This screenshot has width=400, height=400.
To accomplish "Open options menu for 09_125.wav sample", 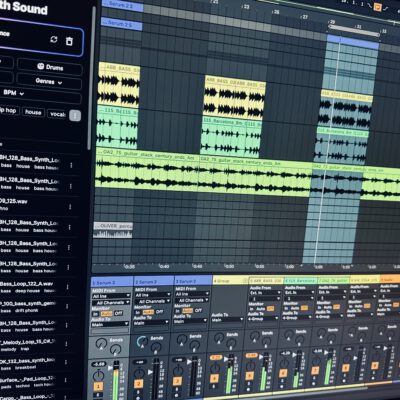I will [x=70, y=207].
